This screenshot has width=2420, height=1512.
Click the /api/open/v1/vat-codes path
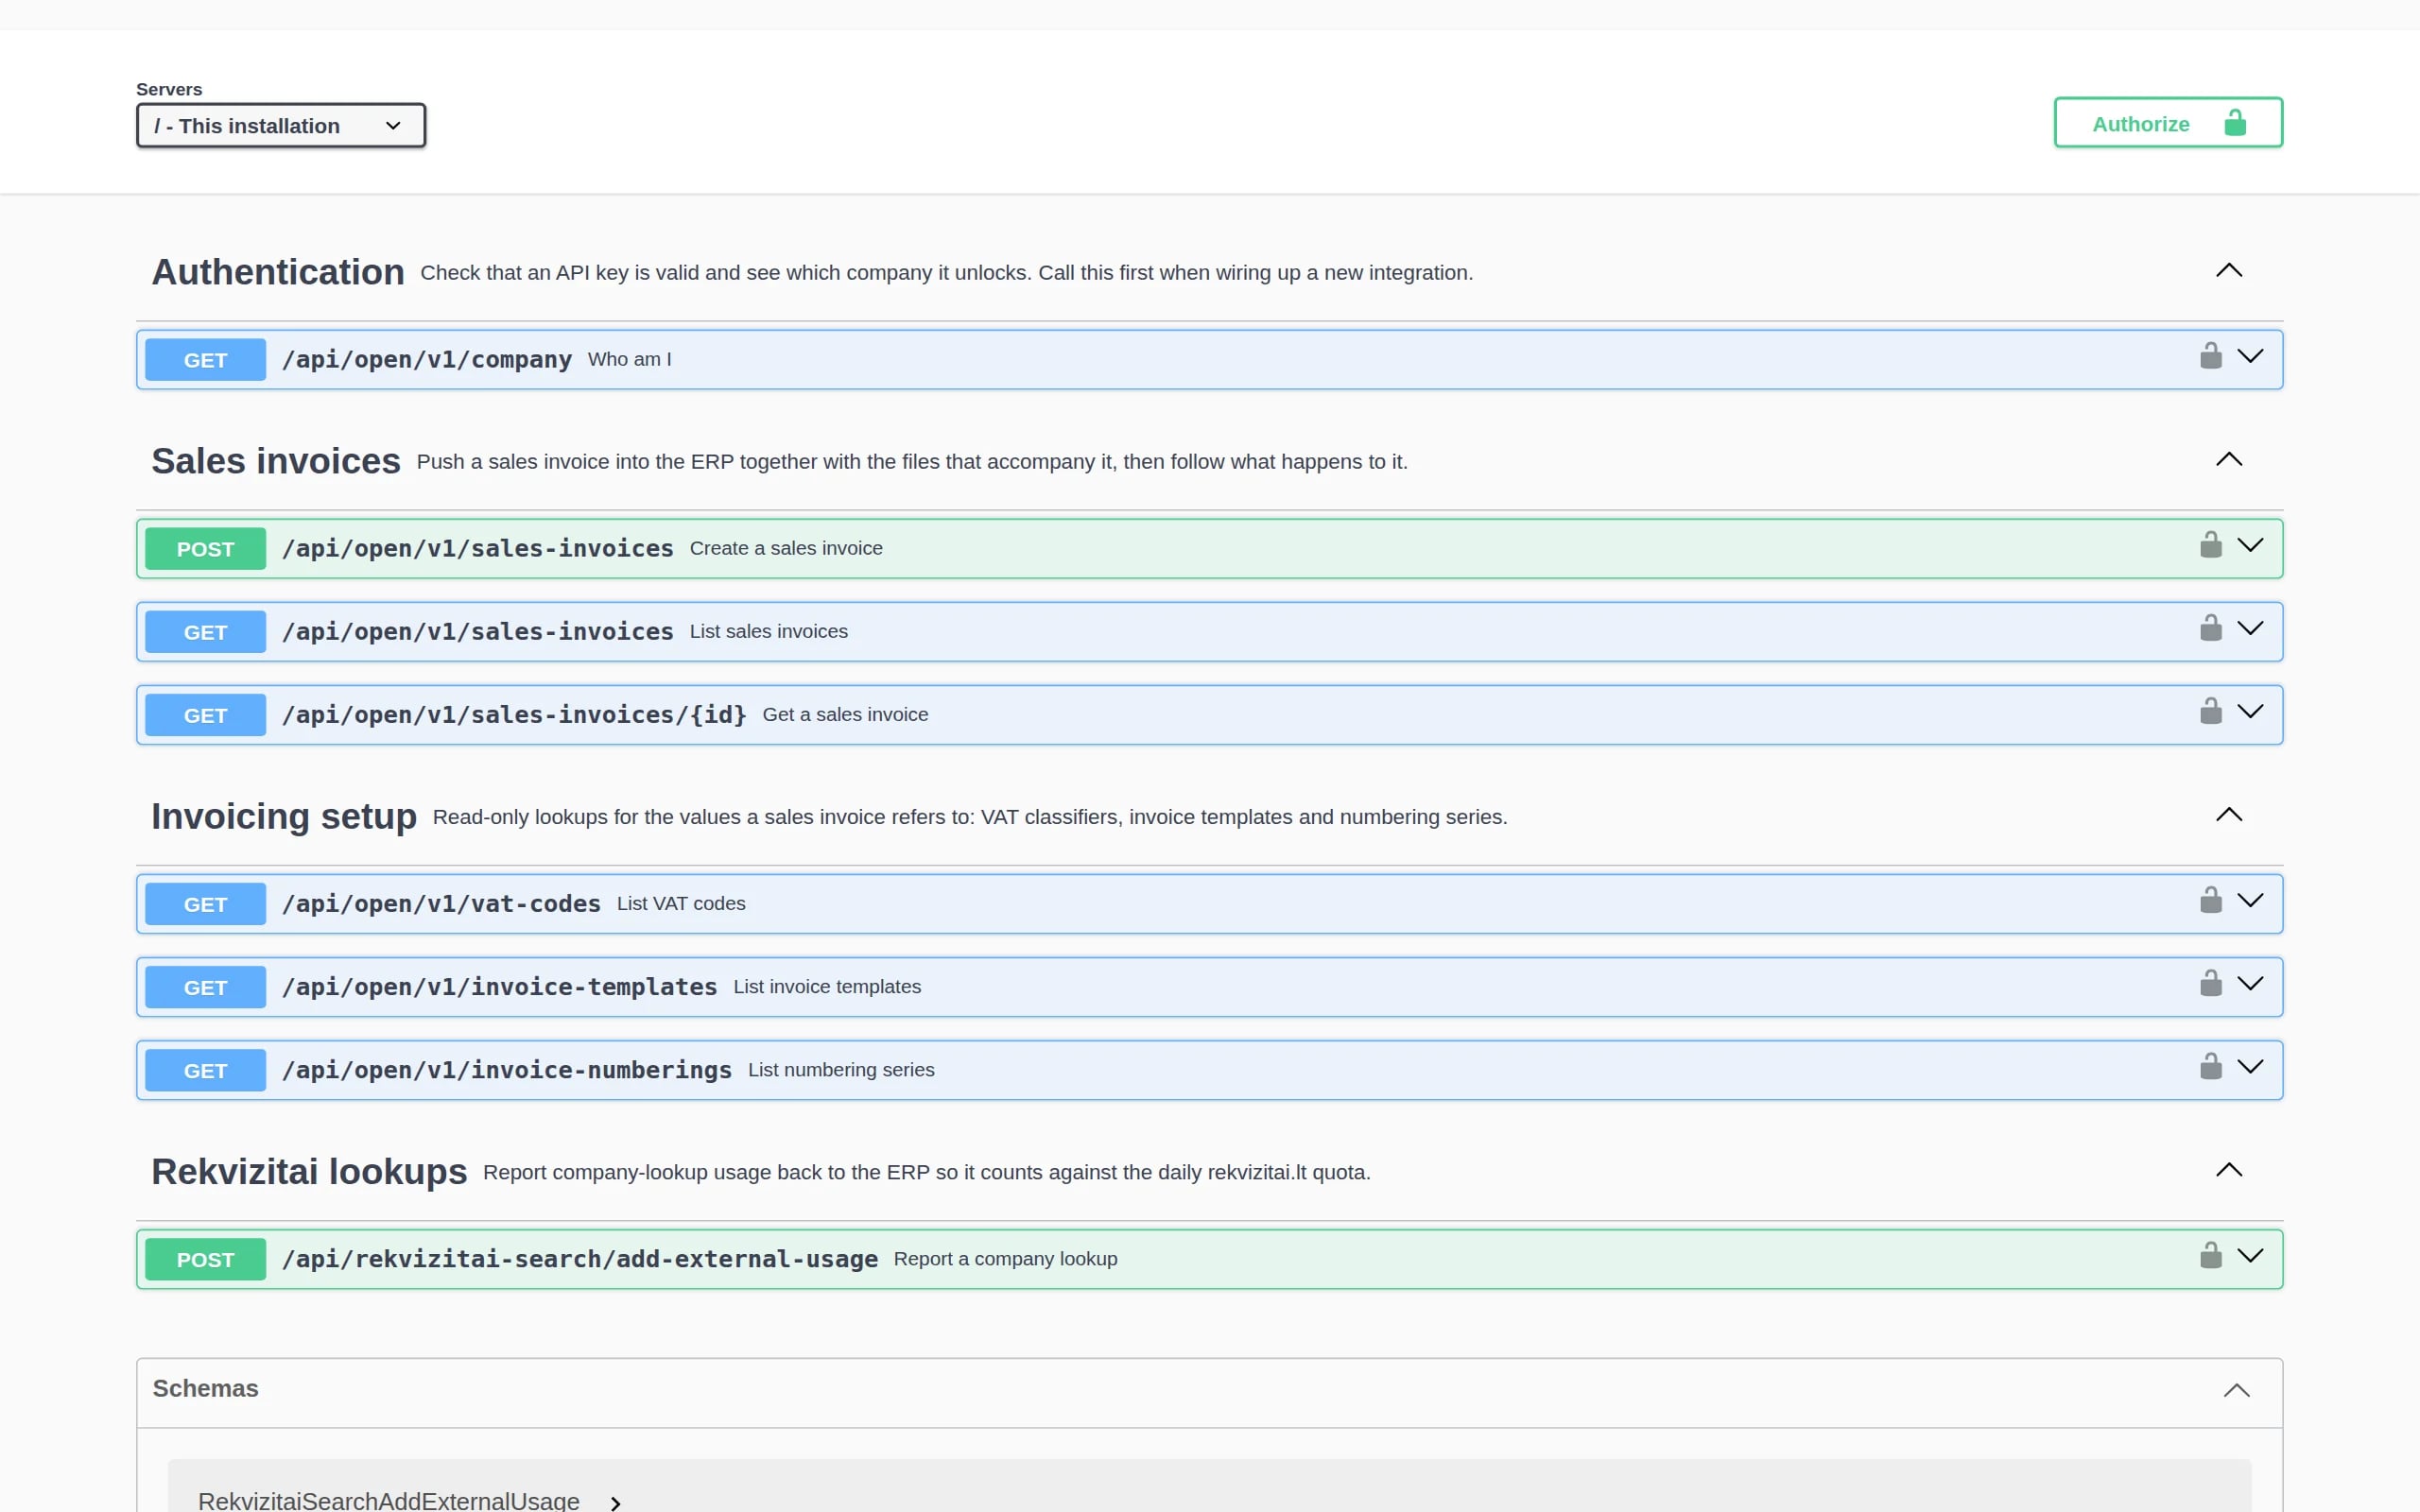click(441, 903)
